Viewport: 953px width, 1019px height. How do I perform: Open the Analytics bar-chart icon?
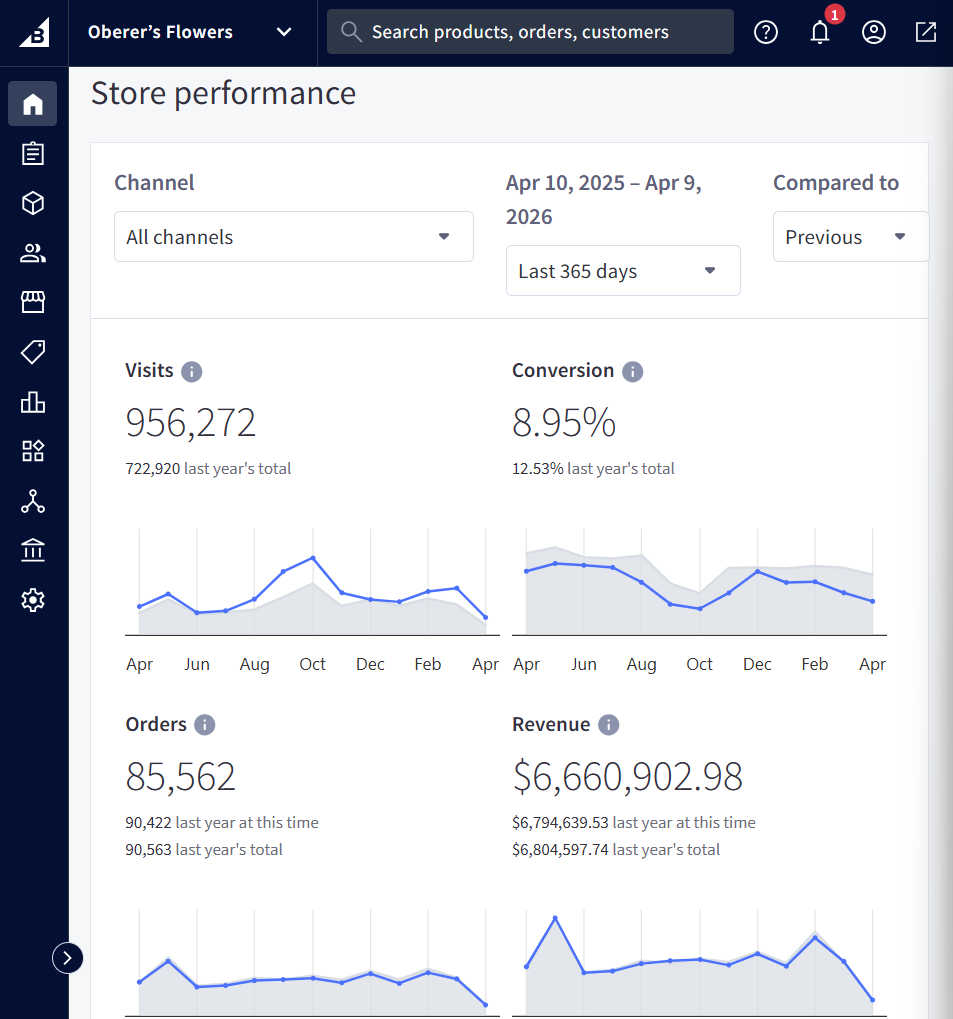(32, 402)
